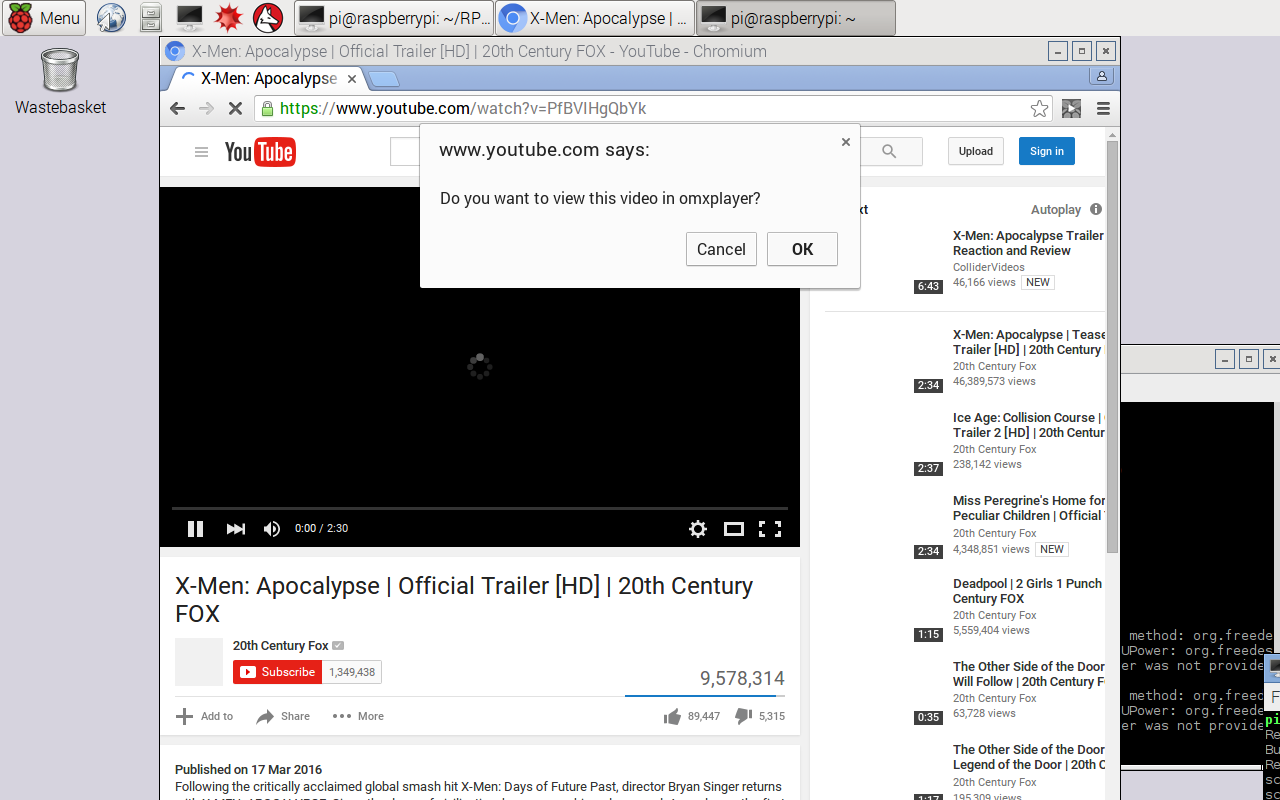
Task: Like the video with thumbs up
Action: [x=672, y=716]
